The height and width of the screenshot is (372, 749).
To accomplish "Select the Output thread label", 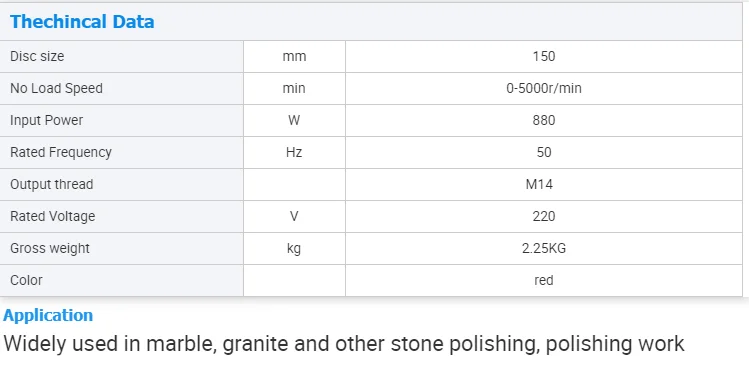I will [52, 184].
